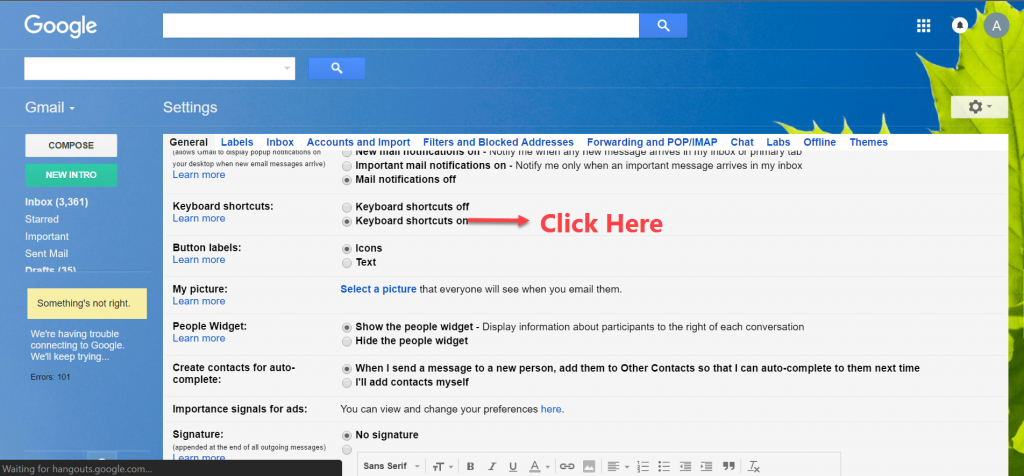
Task: Select the custom signature radio button
Action: pyautogui.click(x=347, y=449)
